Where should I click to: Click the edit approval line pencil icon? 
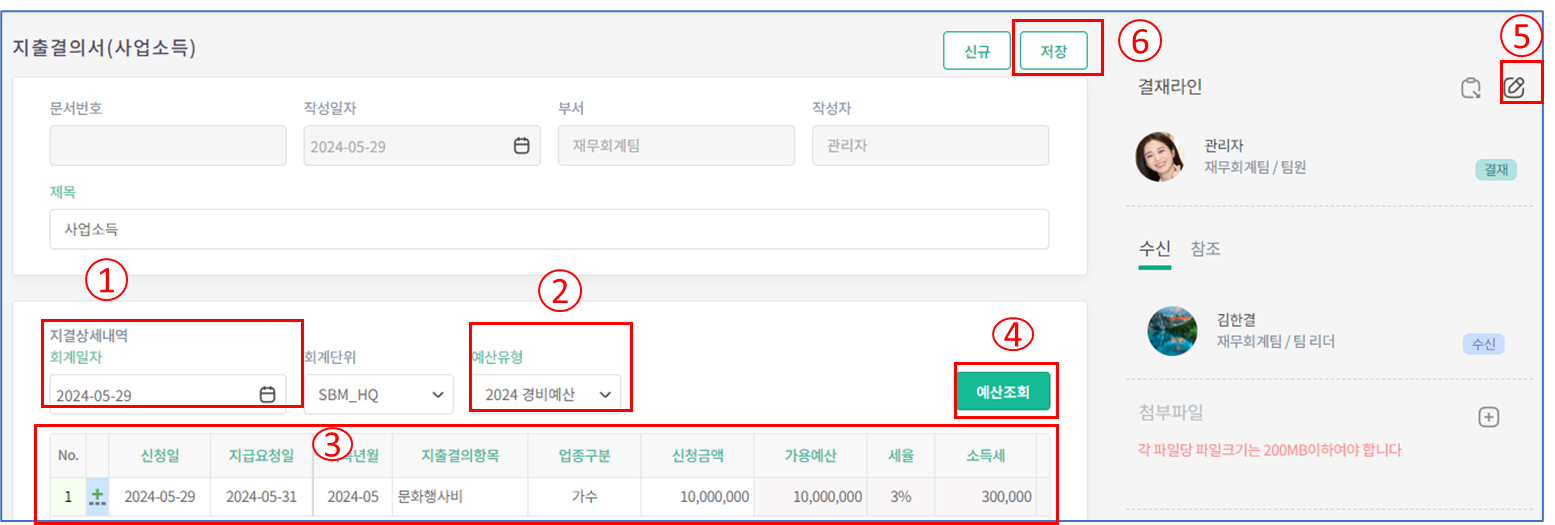1514,88
